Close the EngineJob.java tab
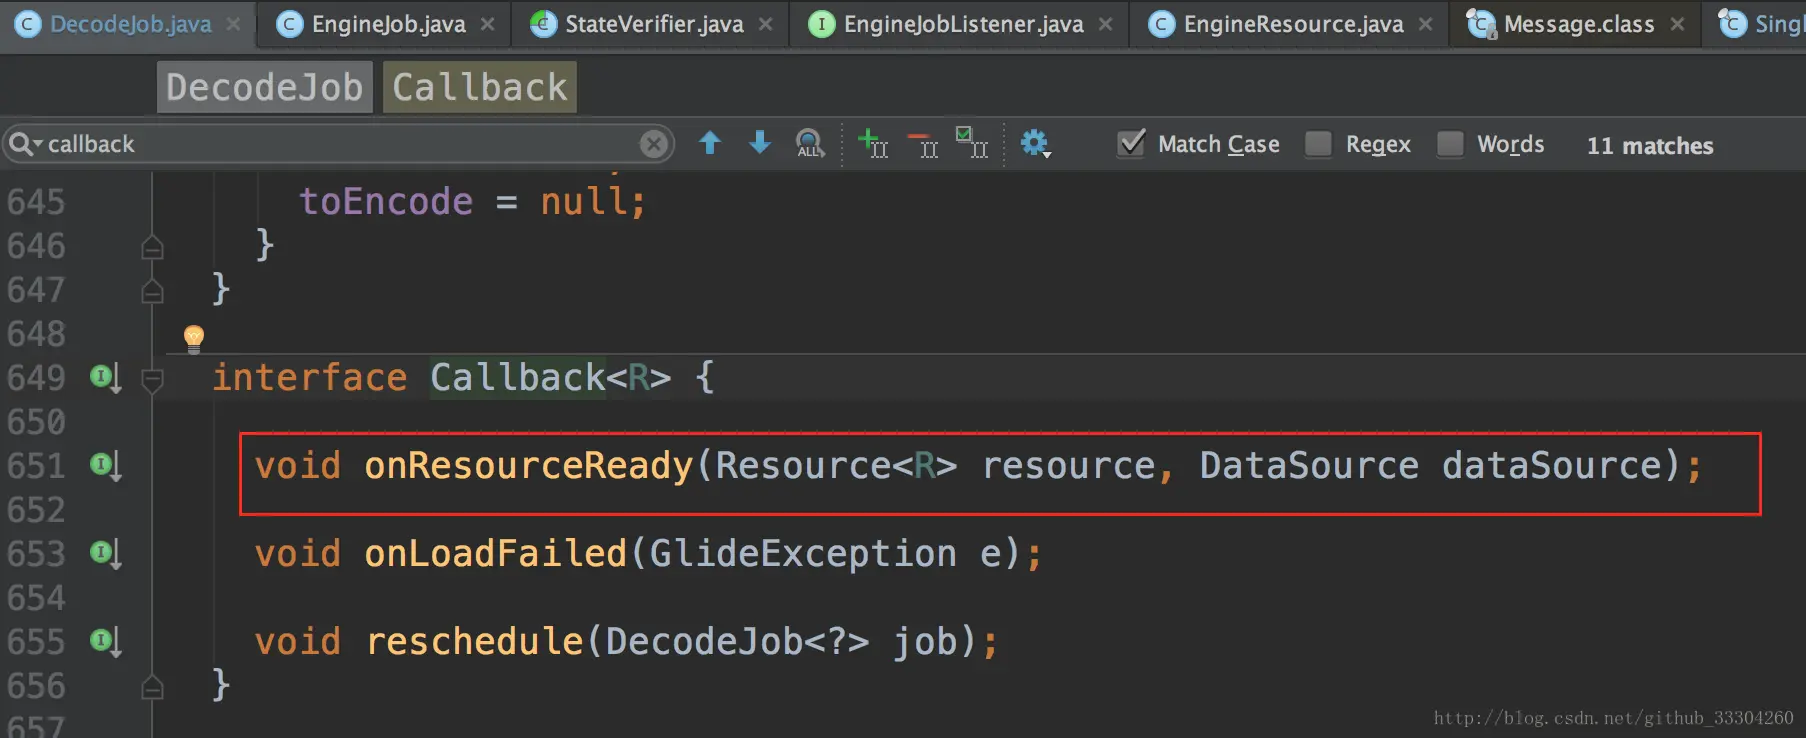Screen dimensions: 1806x738 click(487, 24)
